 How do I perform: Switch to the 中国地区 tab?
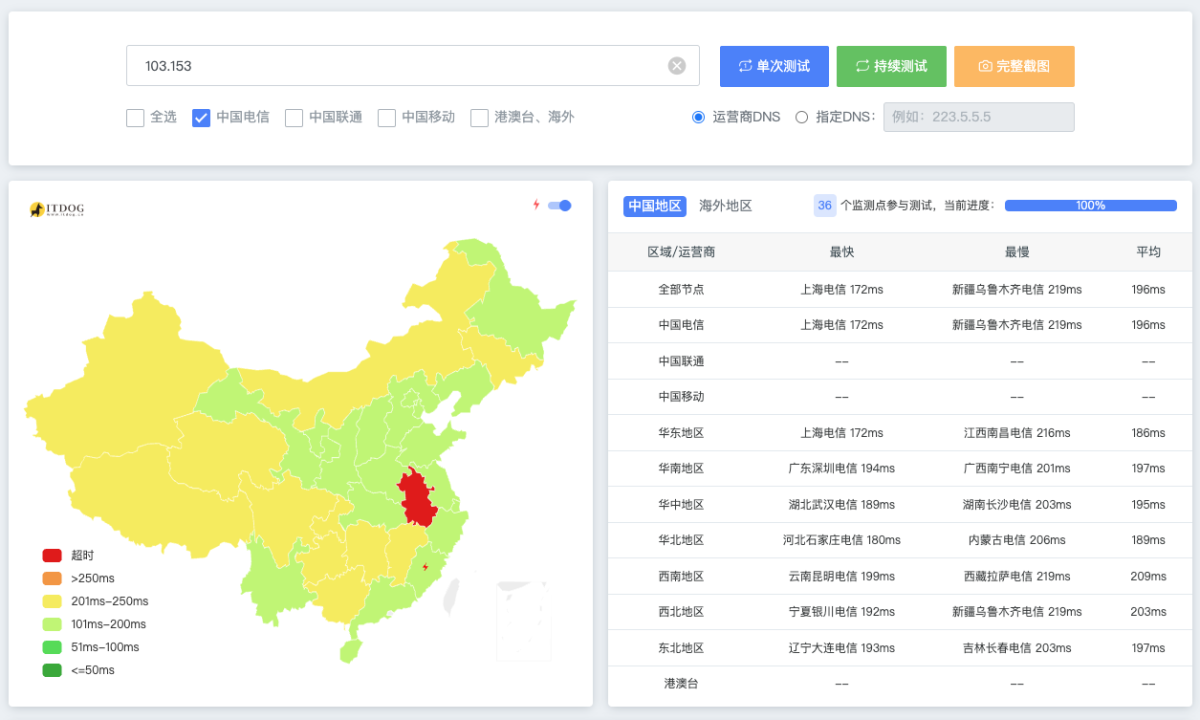tap(655, 206)
